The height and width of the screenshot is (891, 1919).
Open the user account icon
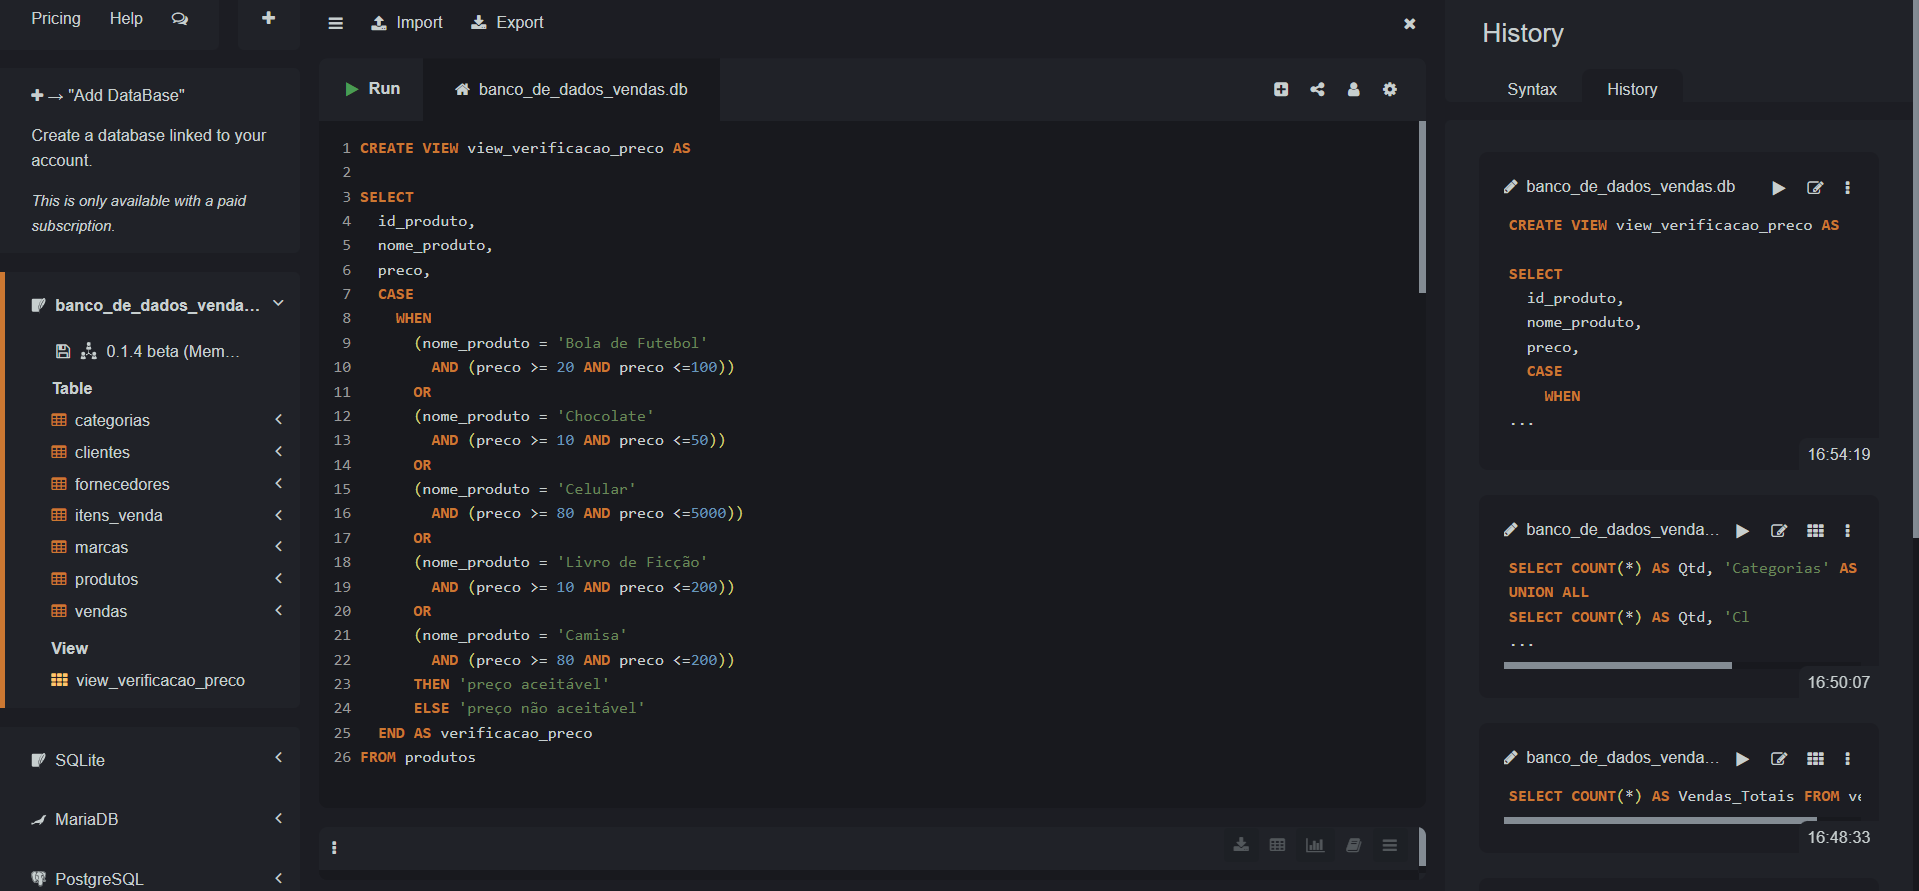click(x=1353, y=89)
